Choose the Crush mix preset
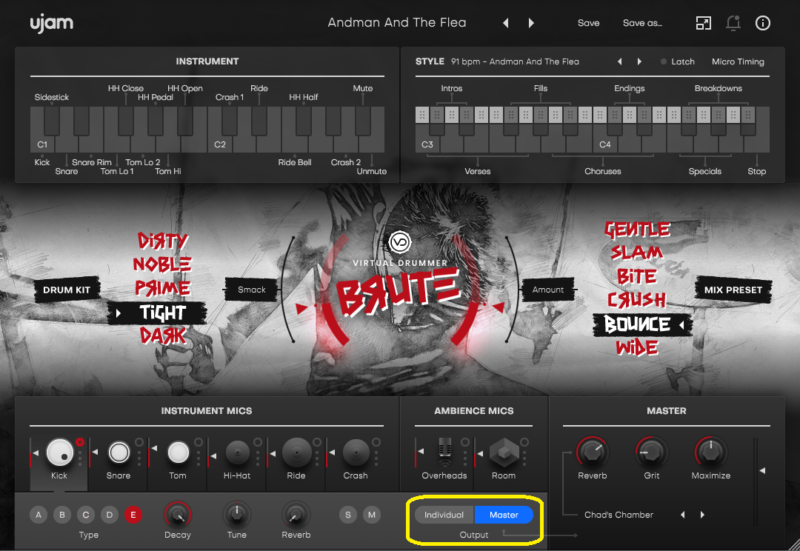 (x=637, y=300)
